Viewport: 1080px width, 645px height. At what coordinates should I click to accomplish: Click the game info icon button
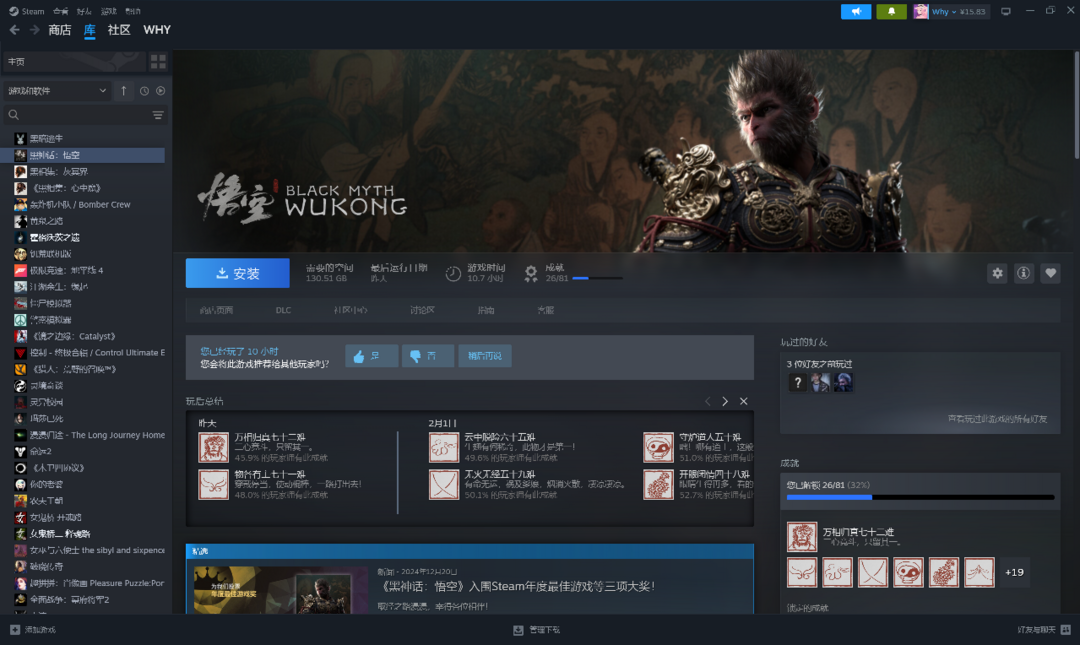pyautogui.click(x=1024, y=274)
